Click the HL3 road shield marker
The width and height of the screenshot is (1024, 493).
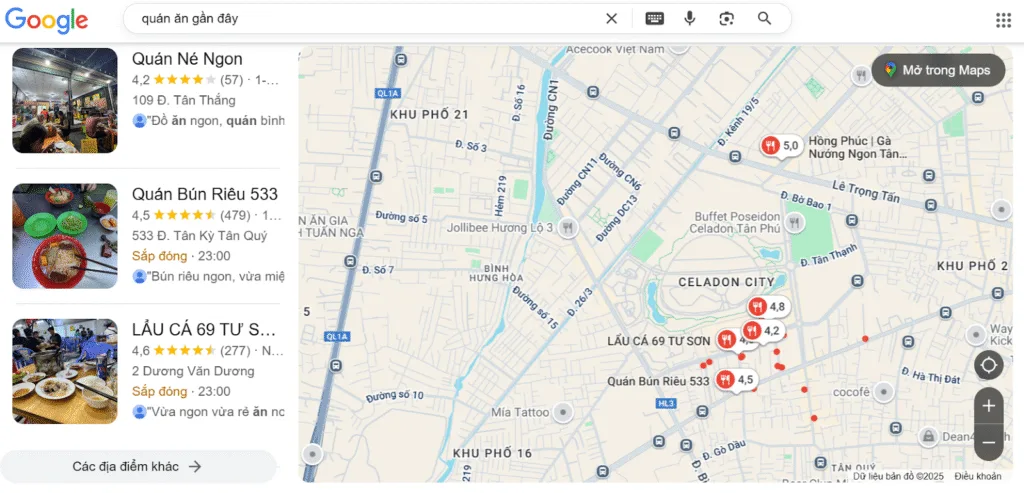[x=666, y=404]
